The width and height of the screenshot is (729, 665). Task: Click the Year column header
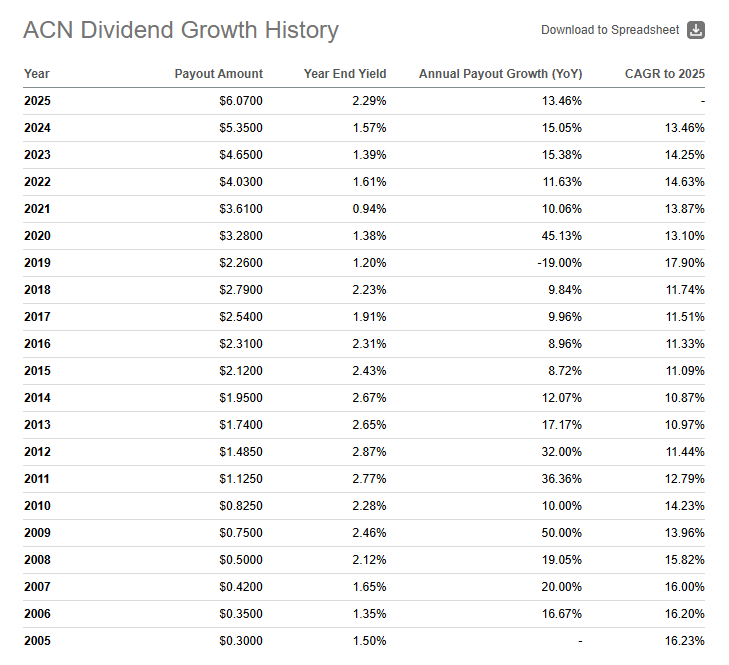[x=37, y=74]
